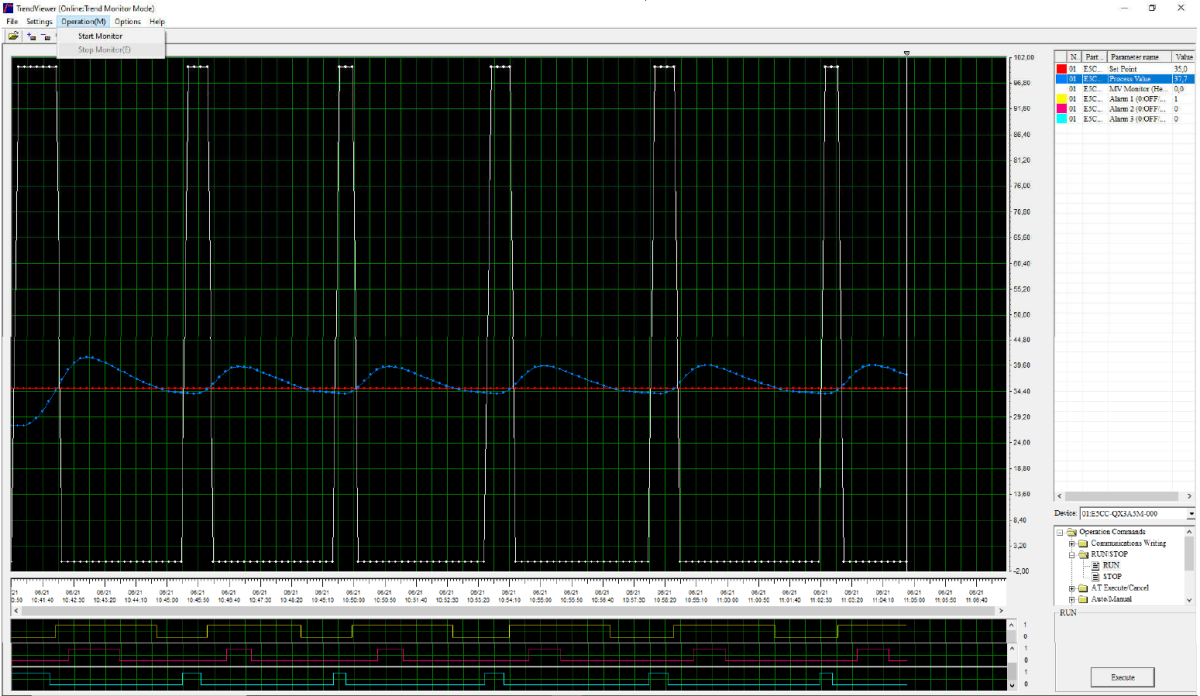Image resolution: width=1200 pixels, height=696 pixels.
Task: Select the AT Execute/Cancel folder
Action: click(1120, 588)
